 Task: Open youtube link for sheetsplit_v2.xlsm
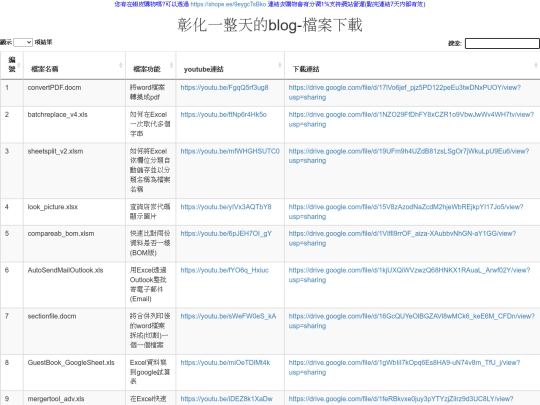230,151
